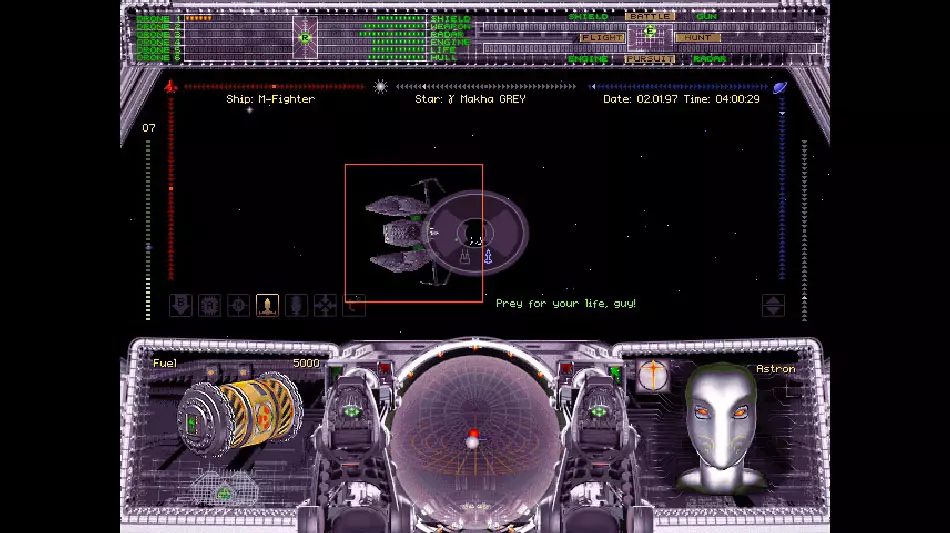Image resolution: width=950 pixels, height=533 pixels.
Task: Click the RADAR label right of PURSUIT
Action: [x=709, y=59]
